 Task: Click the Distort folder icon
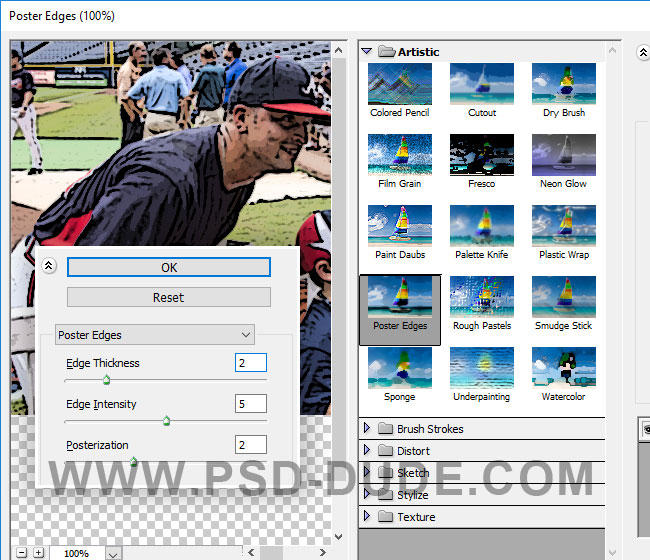386,450
